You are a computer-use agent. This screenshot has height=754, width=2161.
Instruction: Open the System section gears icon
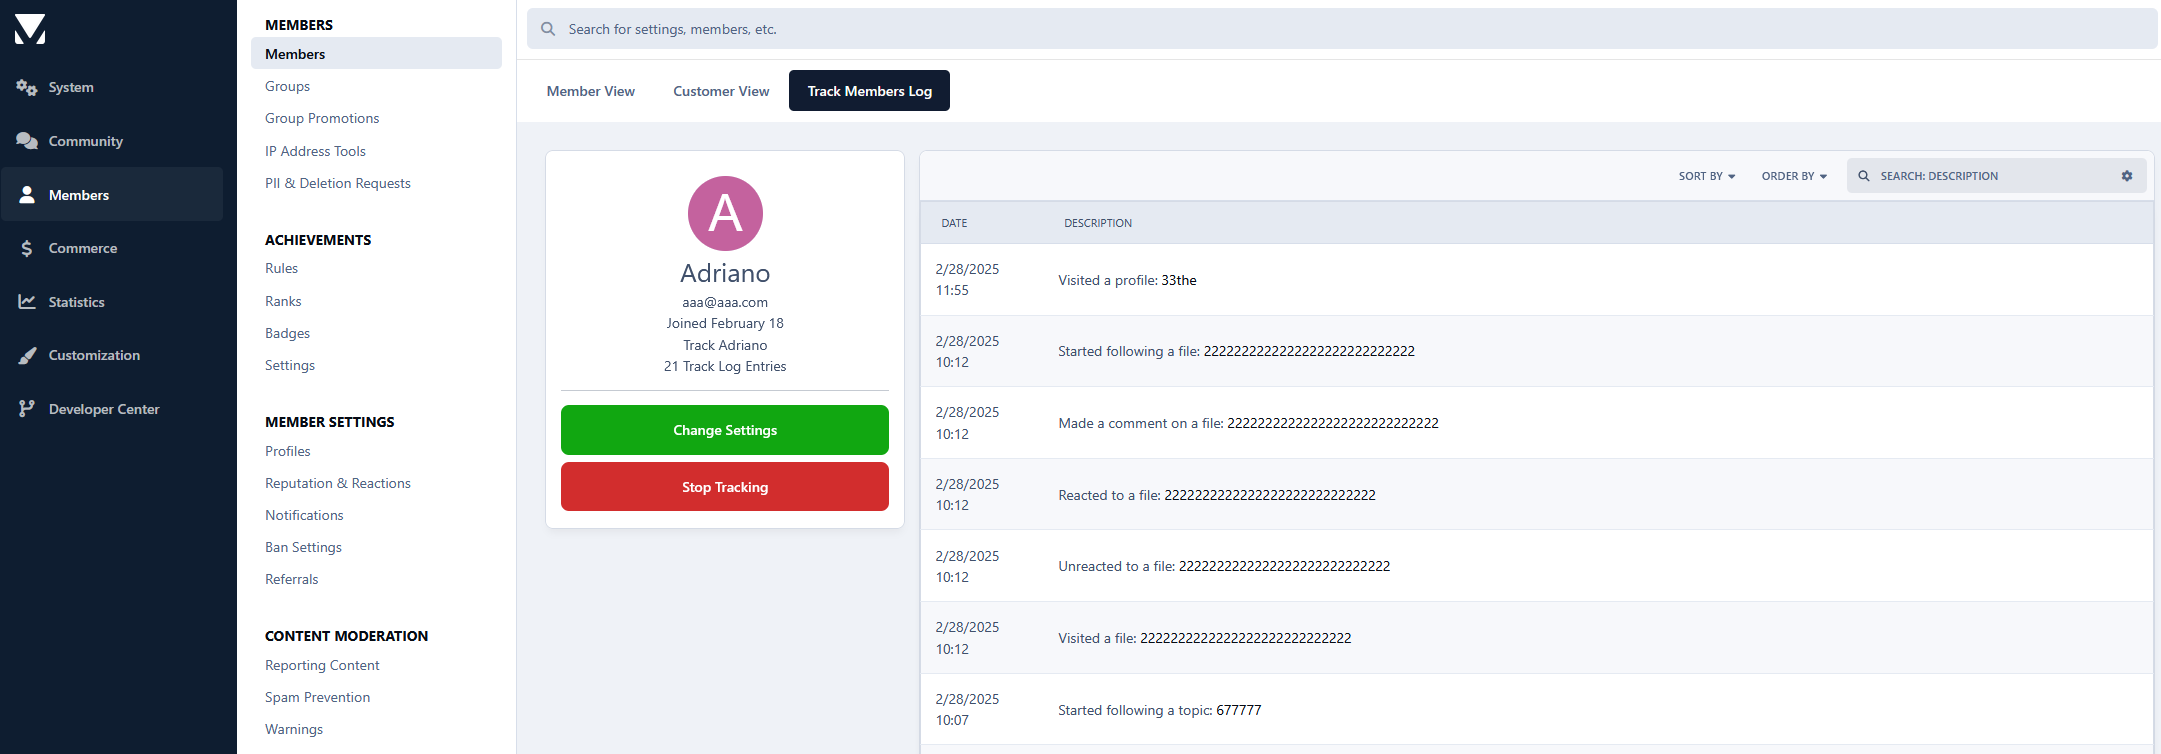tap(27, 88)
